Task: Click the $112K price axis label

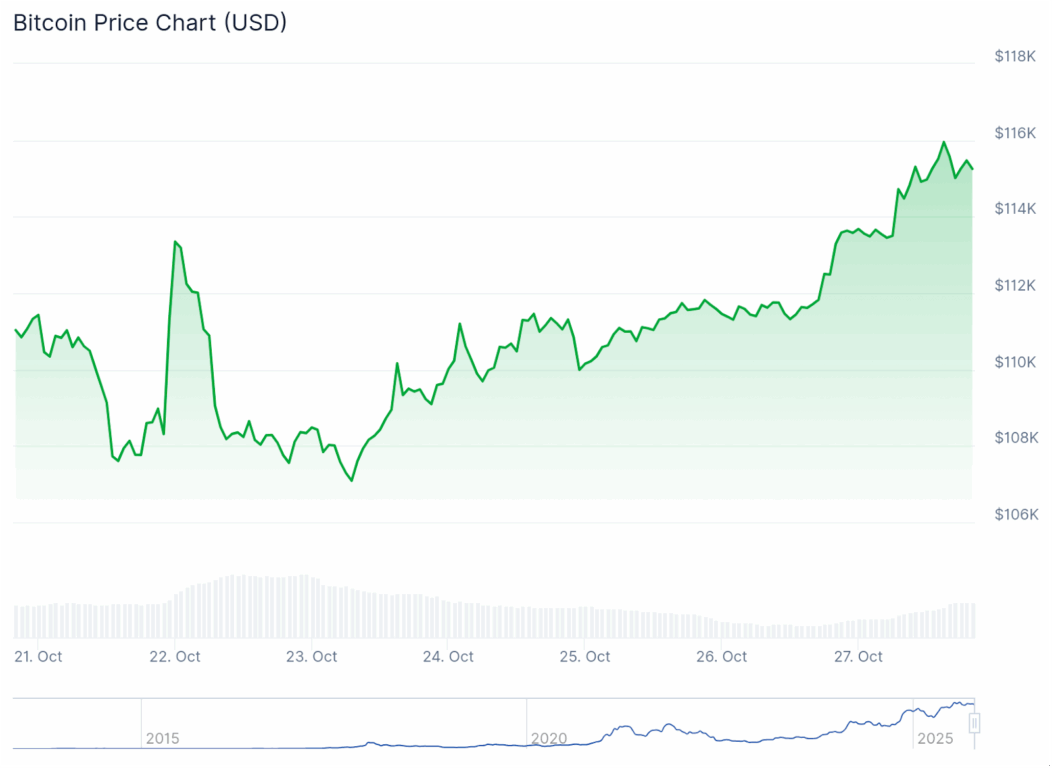Action: click(1015, 286)
